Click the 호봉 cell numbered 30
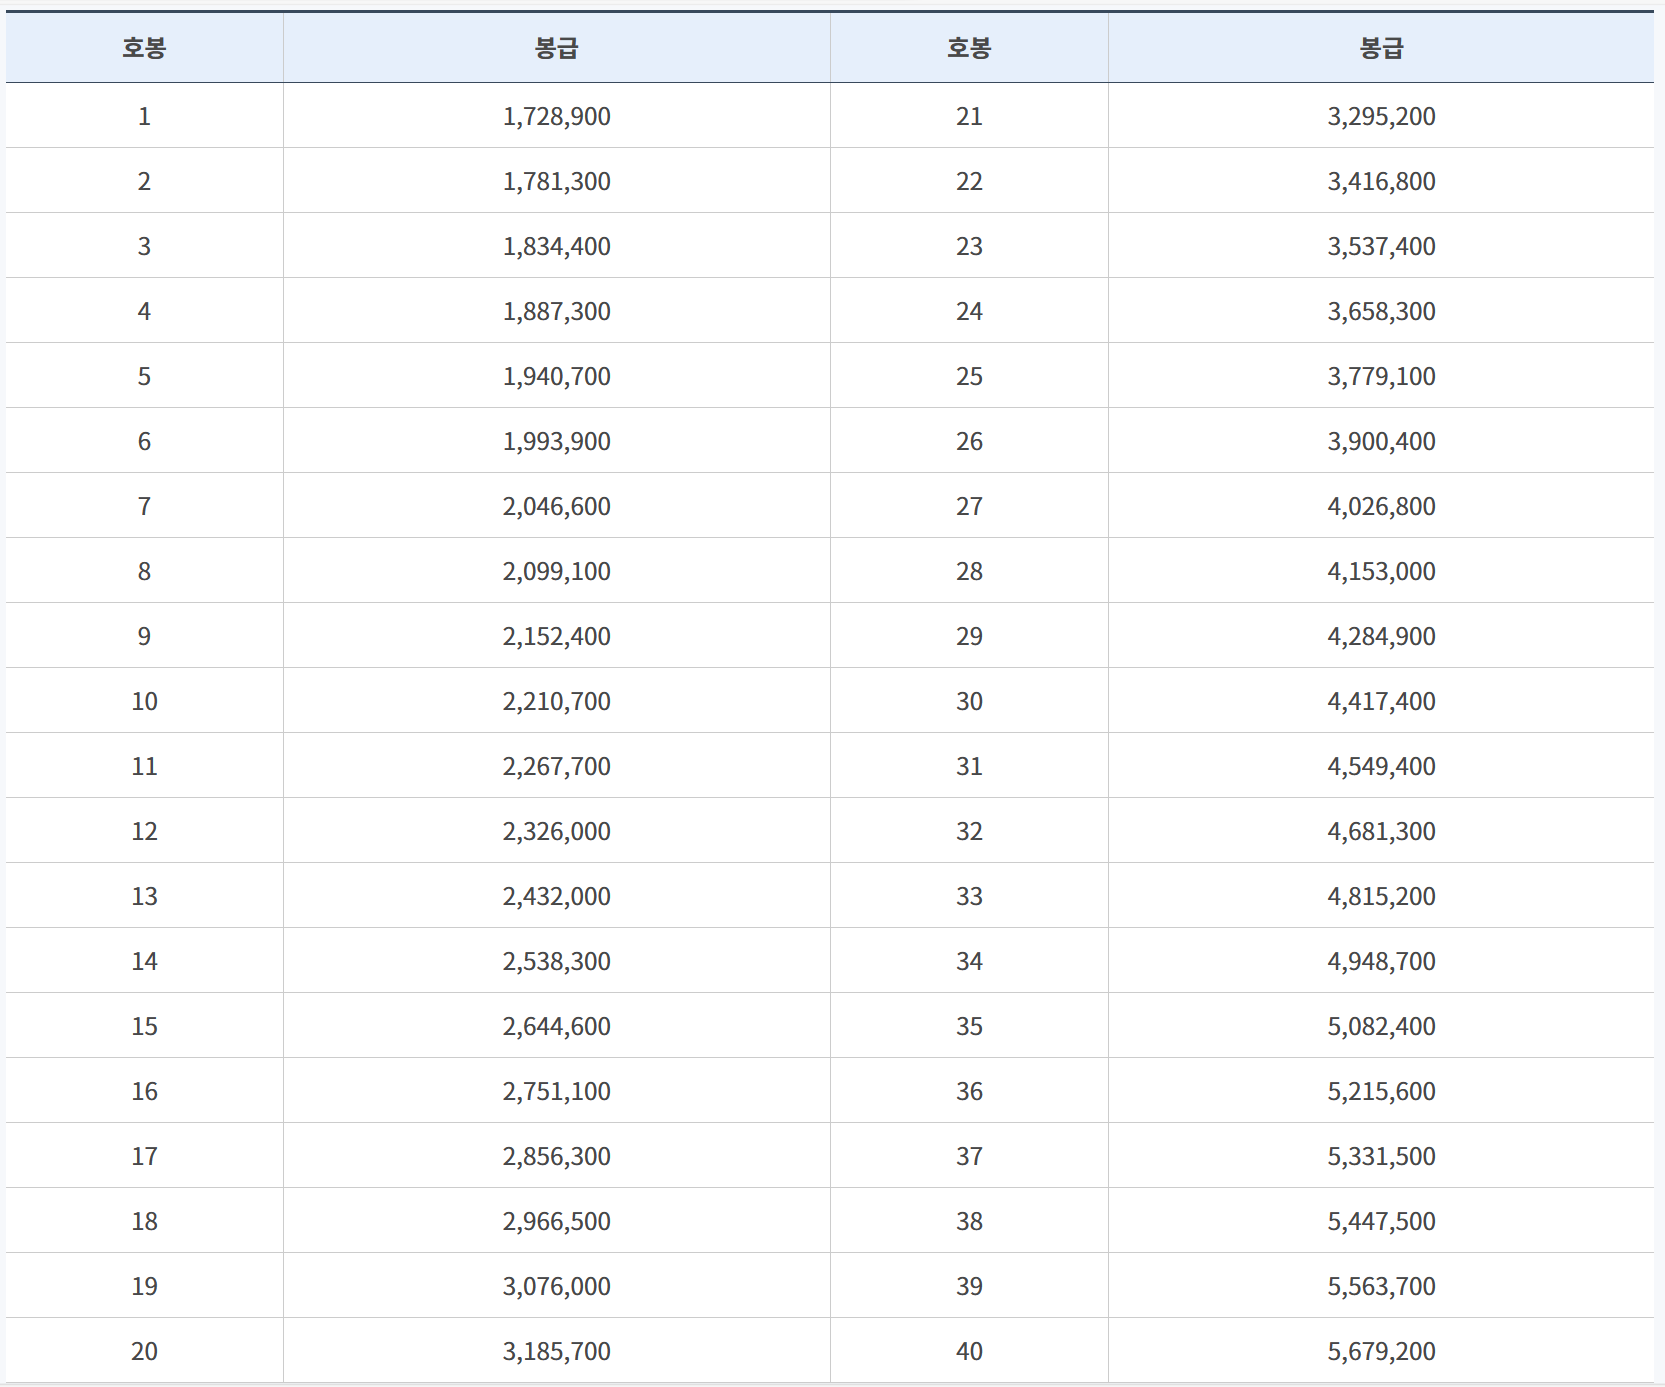 [969, 701]
